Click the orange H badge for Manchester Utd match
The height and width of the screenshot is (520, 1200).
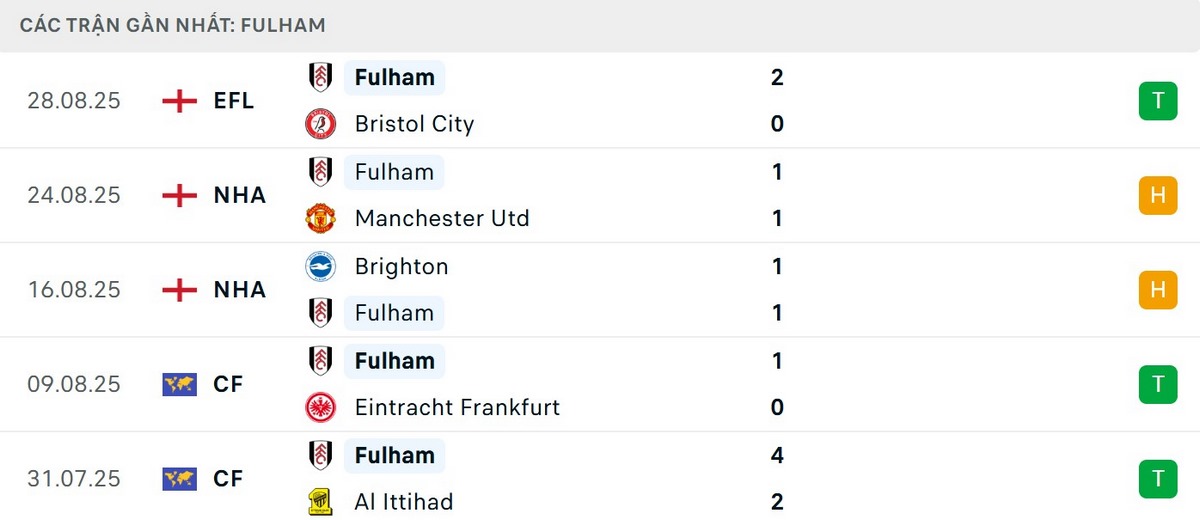pos(1158,195)
